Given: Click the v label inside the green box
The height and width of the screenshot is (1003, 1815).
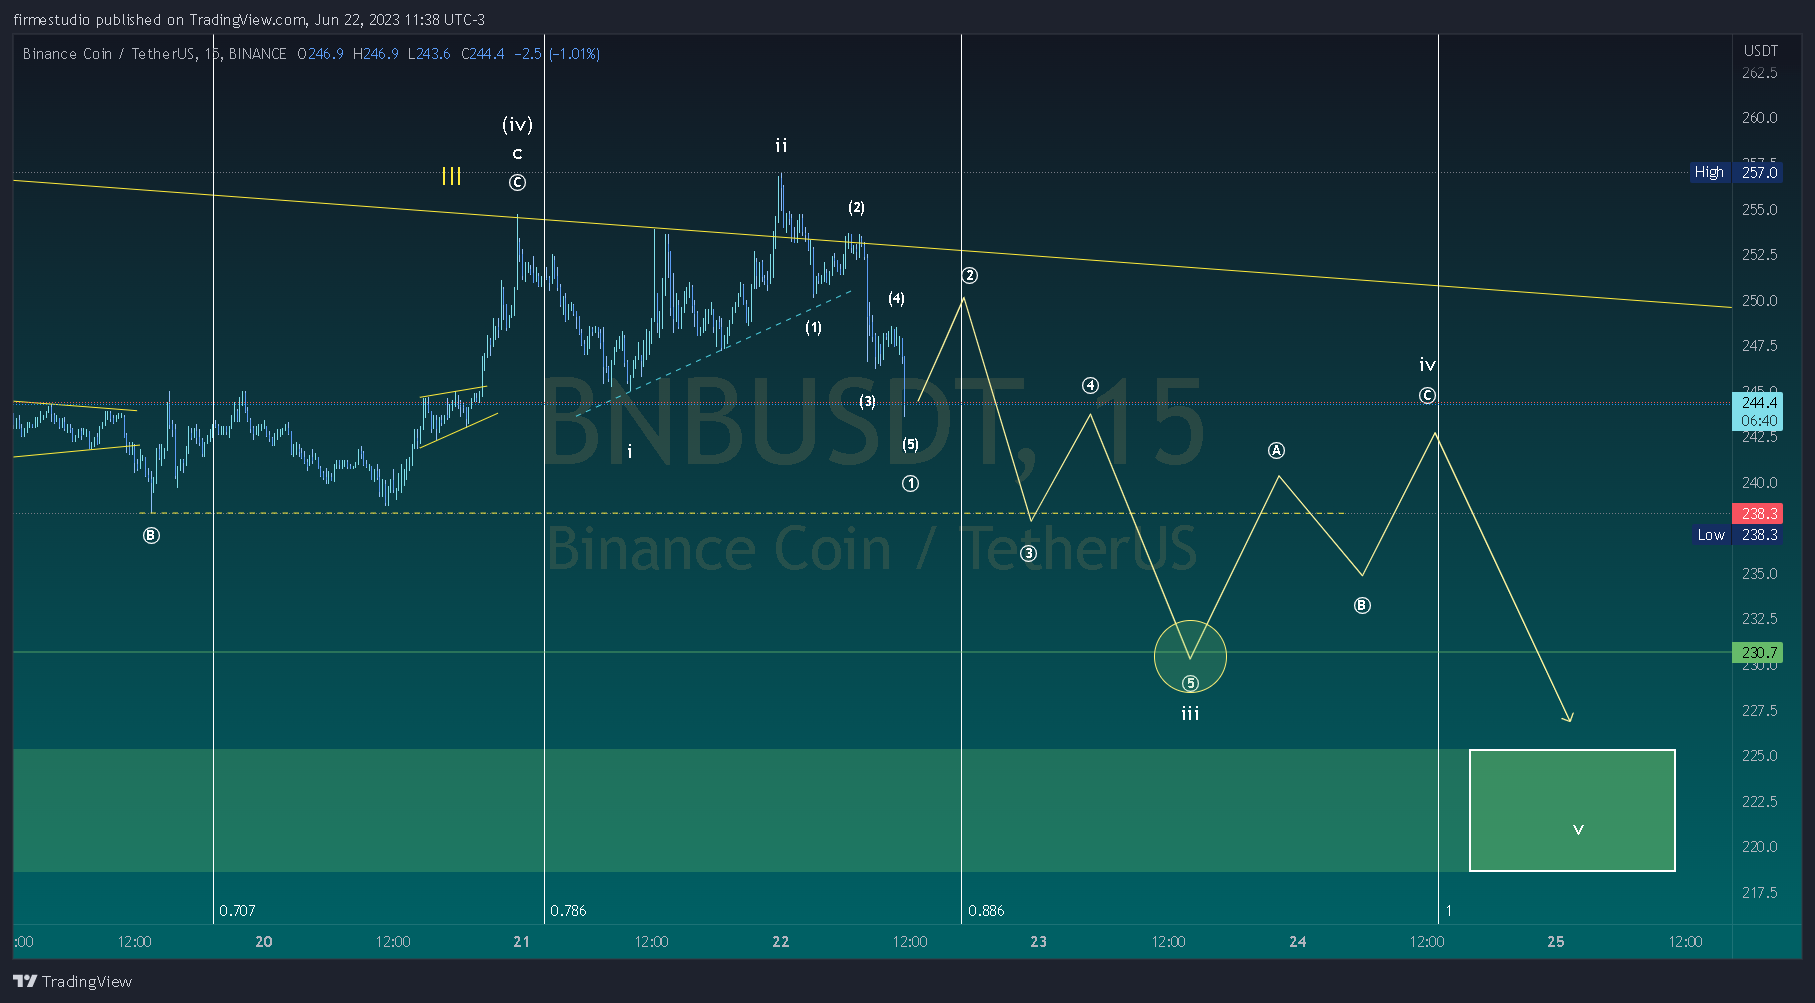Looking at the screenshot, I should 1578,829.
